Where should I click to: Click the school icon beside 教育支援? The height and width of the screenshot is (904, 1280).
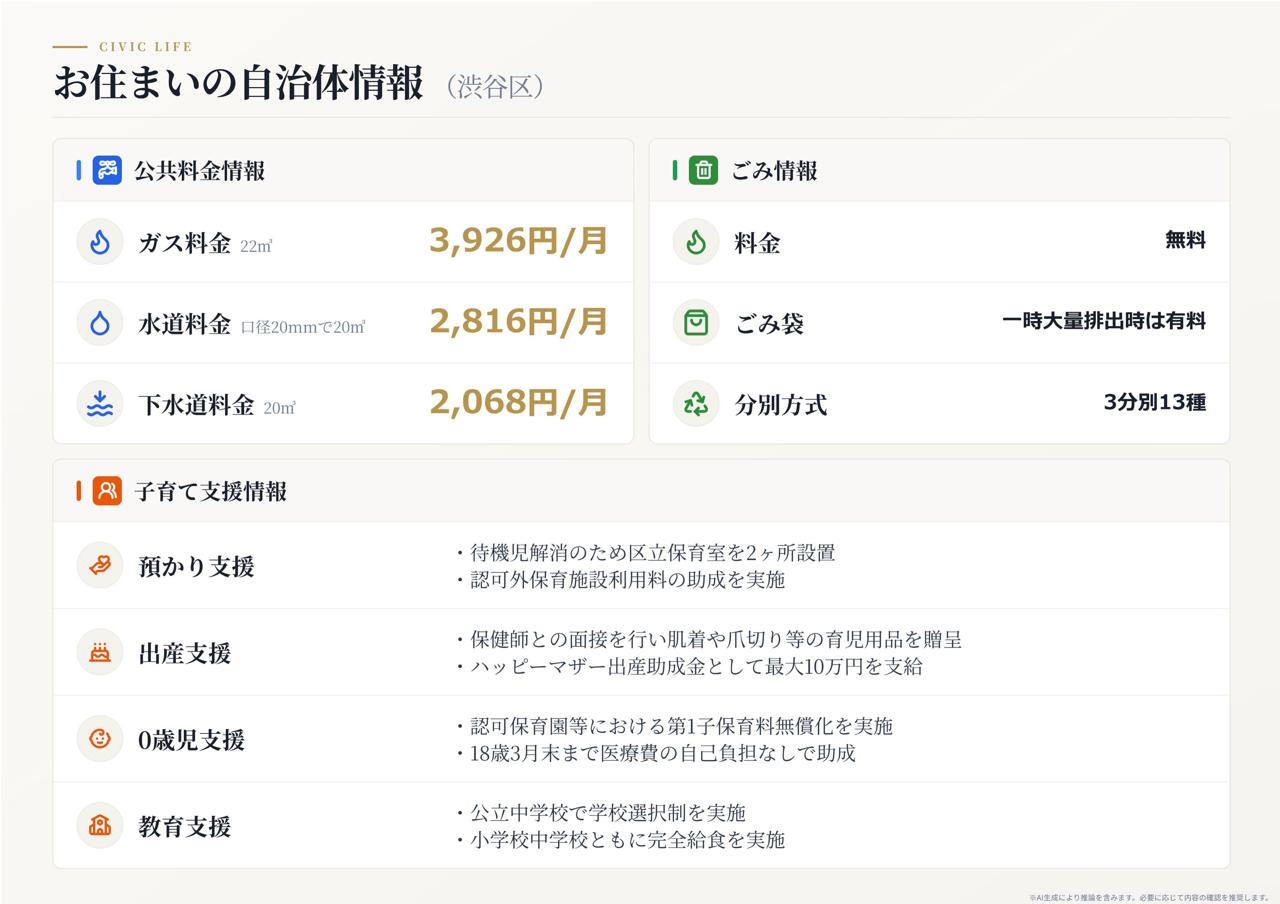pos(100,826)
